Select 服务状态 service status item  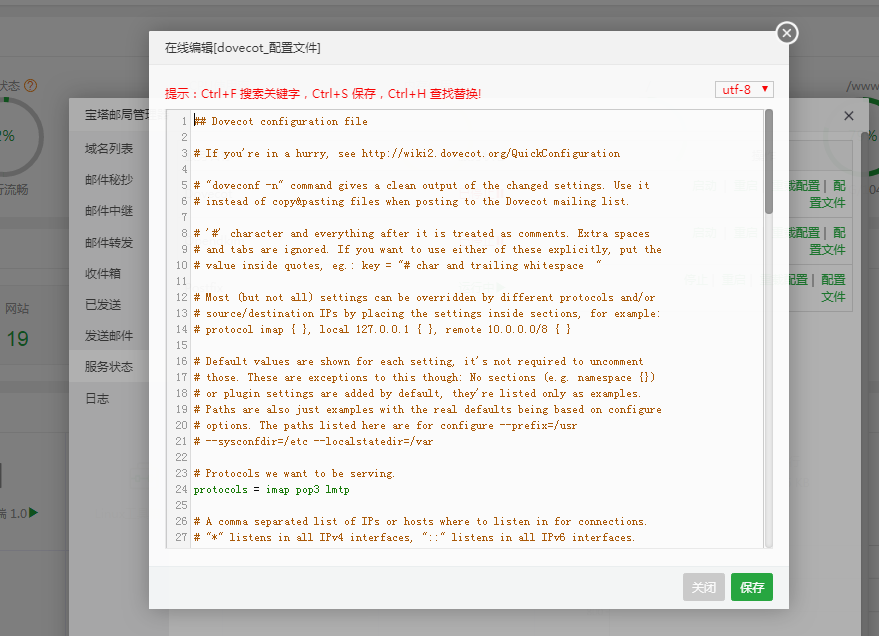pyautogui.click(x=109, y=366)
